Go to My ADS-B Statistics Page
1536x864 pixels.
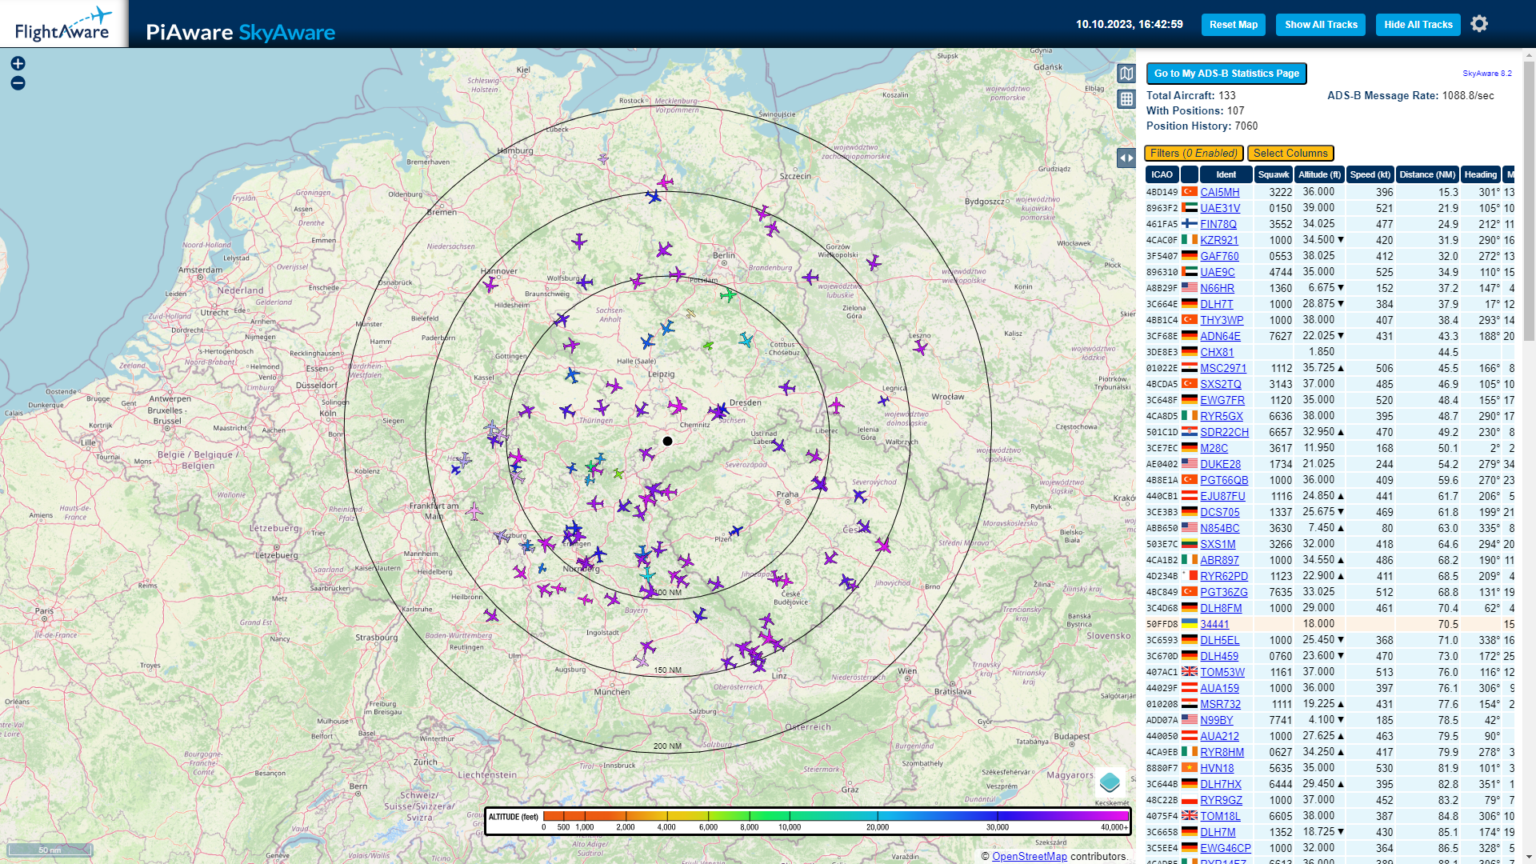click(x=1227, y=73)
